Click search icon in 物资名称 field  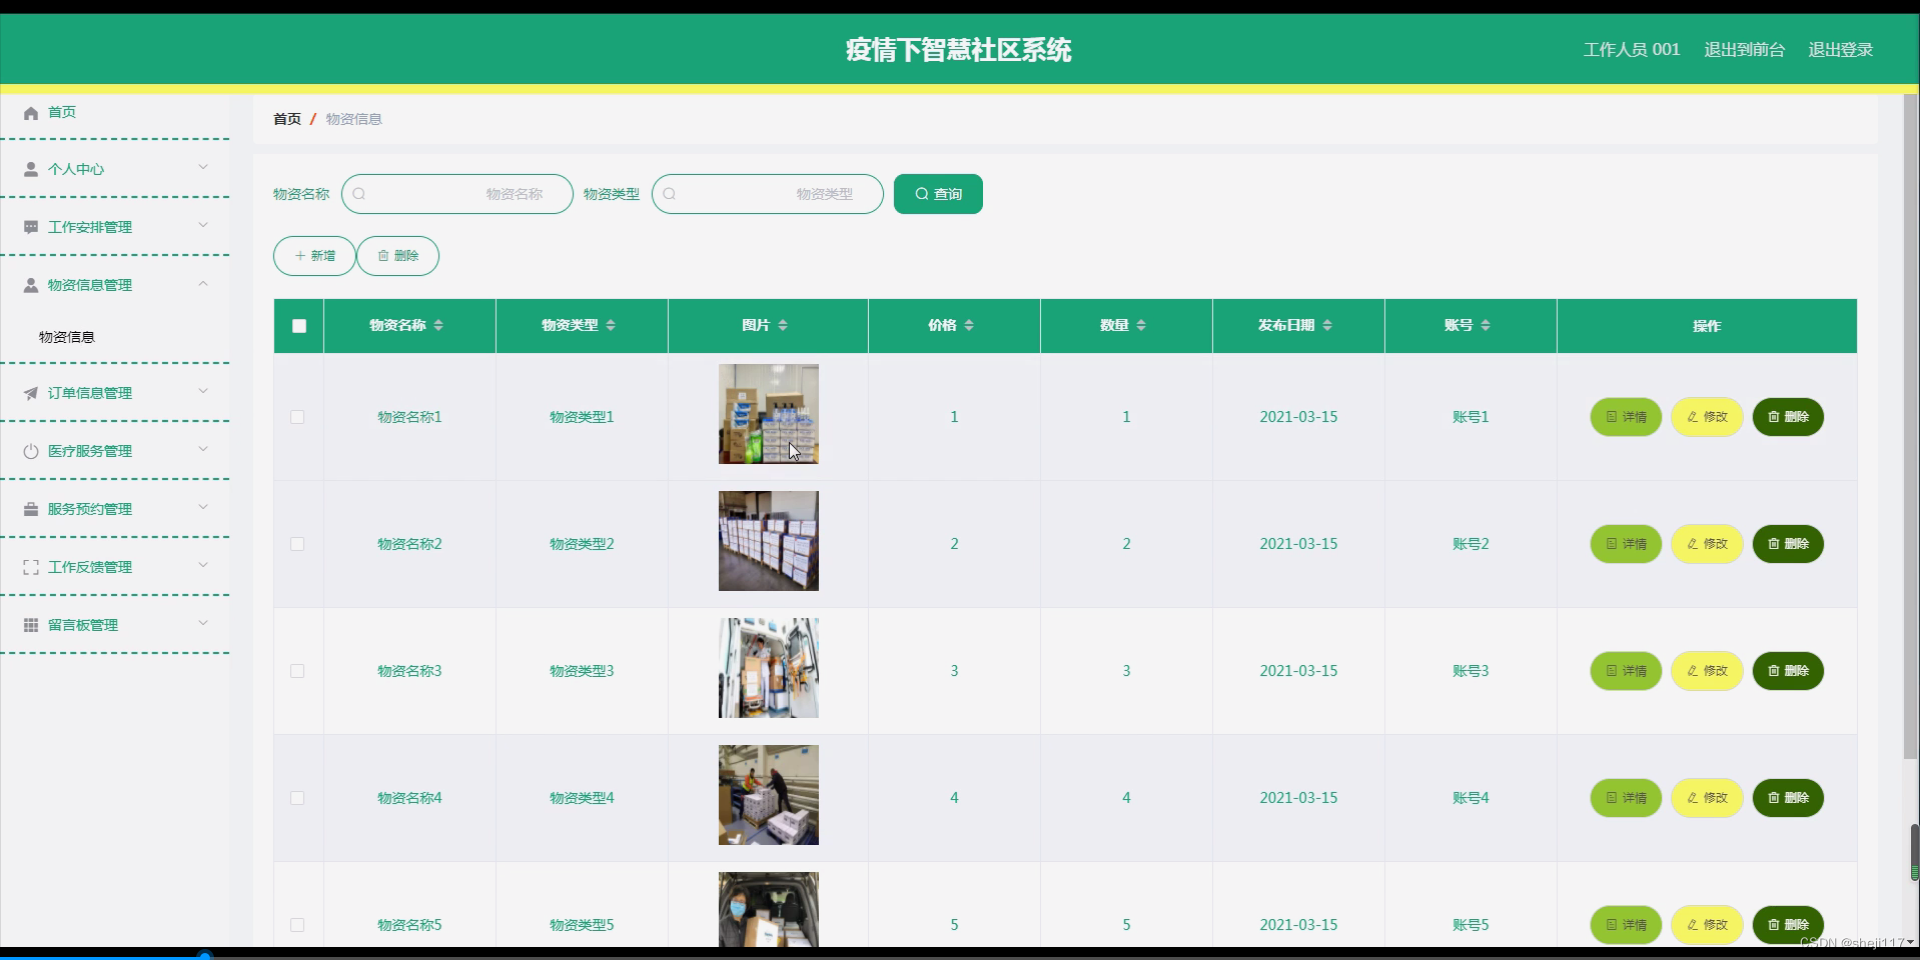point(359,194)
